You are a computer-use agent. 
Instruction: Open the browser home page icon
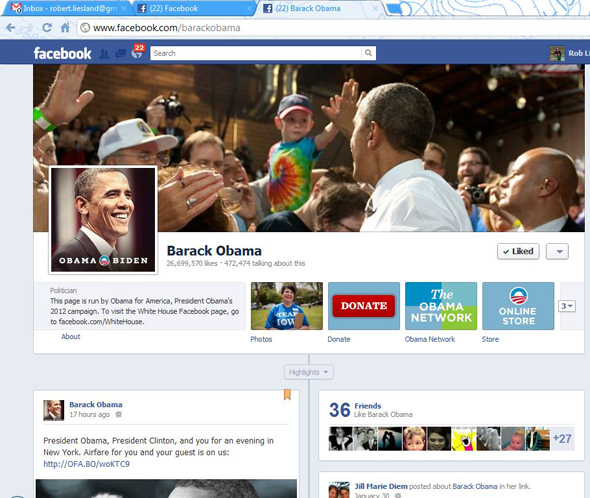point(65,27)
